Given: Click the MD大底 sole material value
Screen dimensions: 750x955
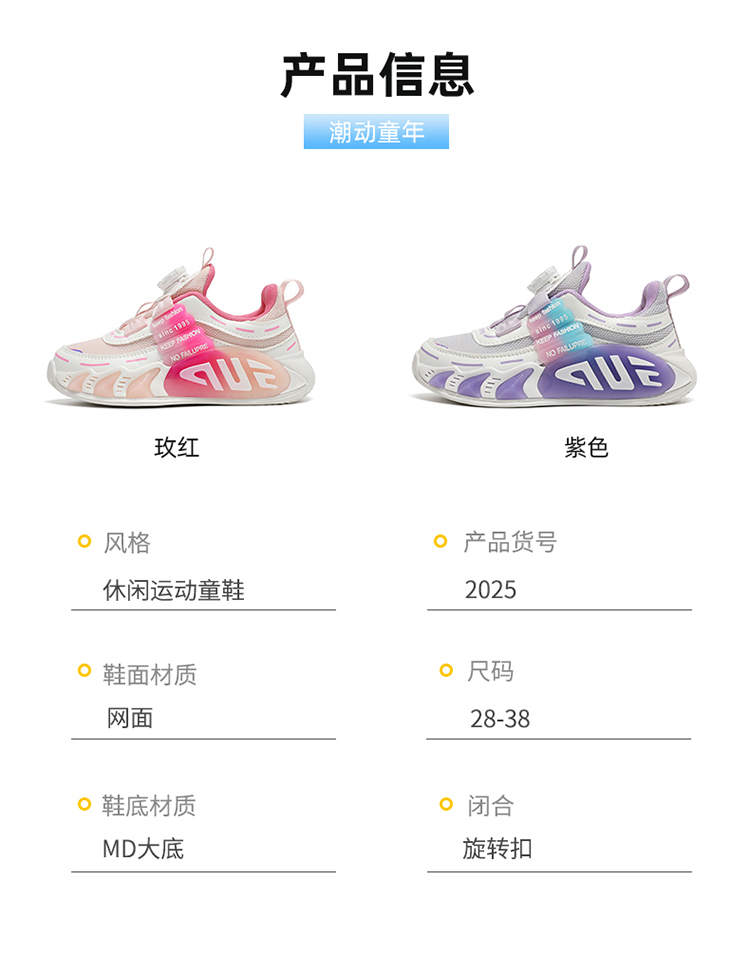Looking at the screenshot, I should tap(143, 849).
